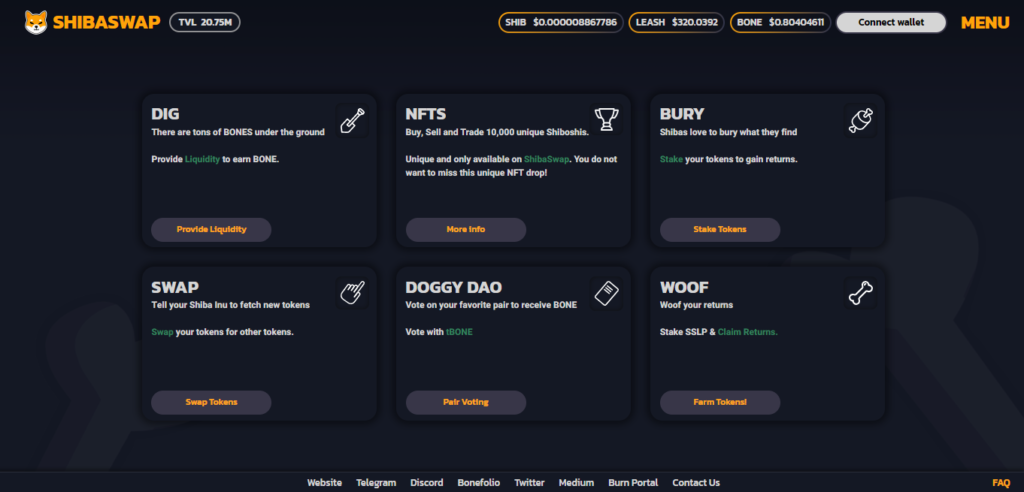1024x492 pixels.
Task: Click the SHIB price badge
Action: tap(561, 22)
